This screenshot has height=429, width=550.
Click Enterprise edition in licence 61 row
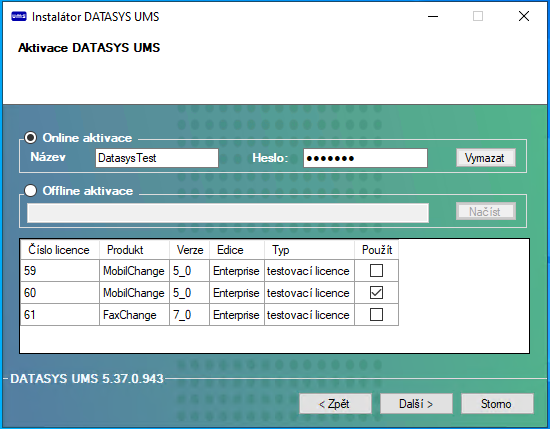point(237,315)
